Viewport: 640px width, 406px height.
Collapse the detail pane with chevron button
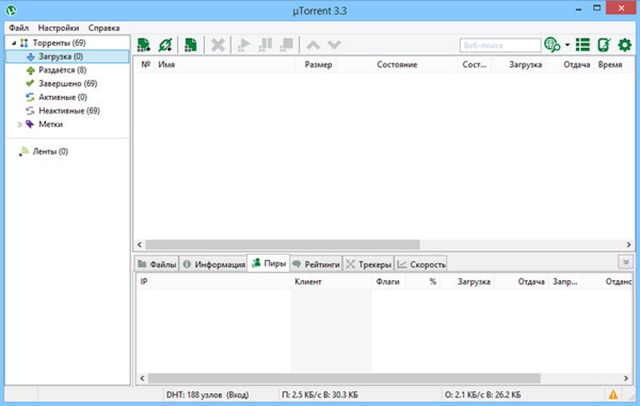(x=625, y=262)
